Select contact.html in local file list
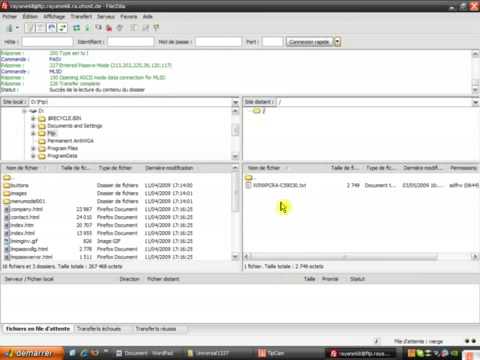The width and height of the screenshot is (480, 360). pos(25,217)
